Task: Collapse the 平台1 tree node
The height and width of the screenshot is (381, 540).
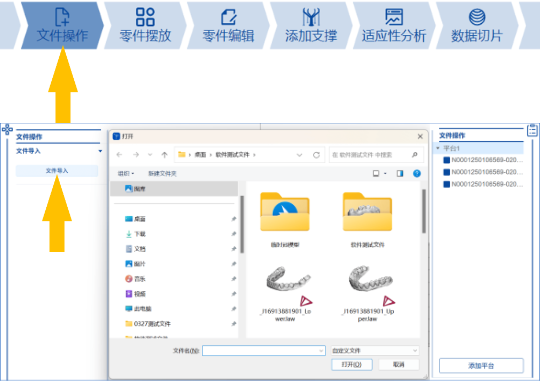Action: [x=438, y=148]
